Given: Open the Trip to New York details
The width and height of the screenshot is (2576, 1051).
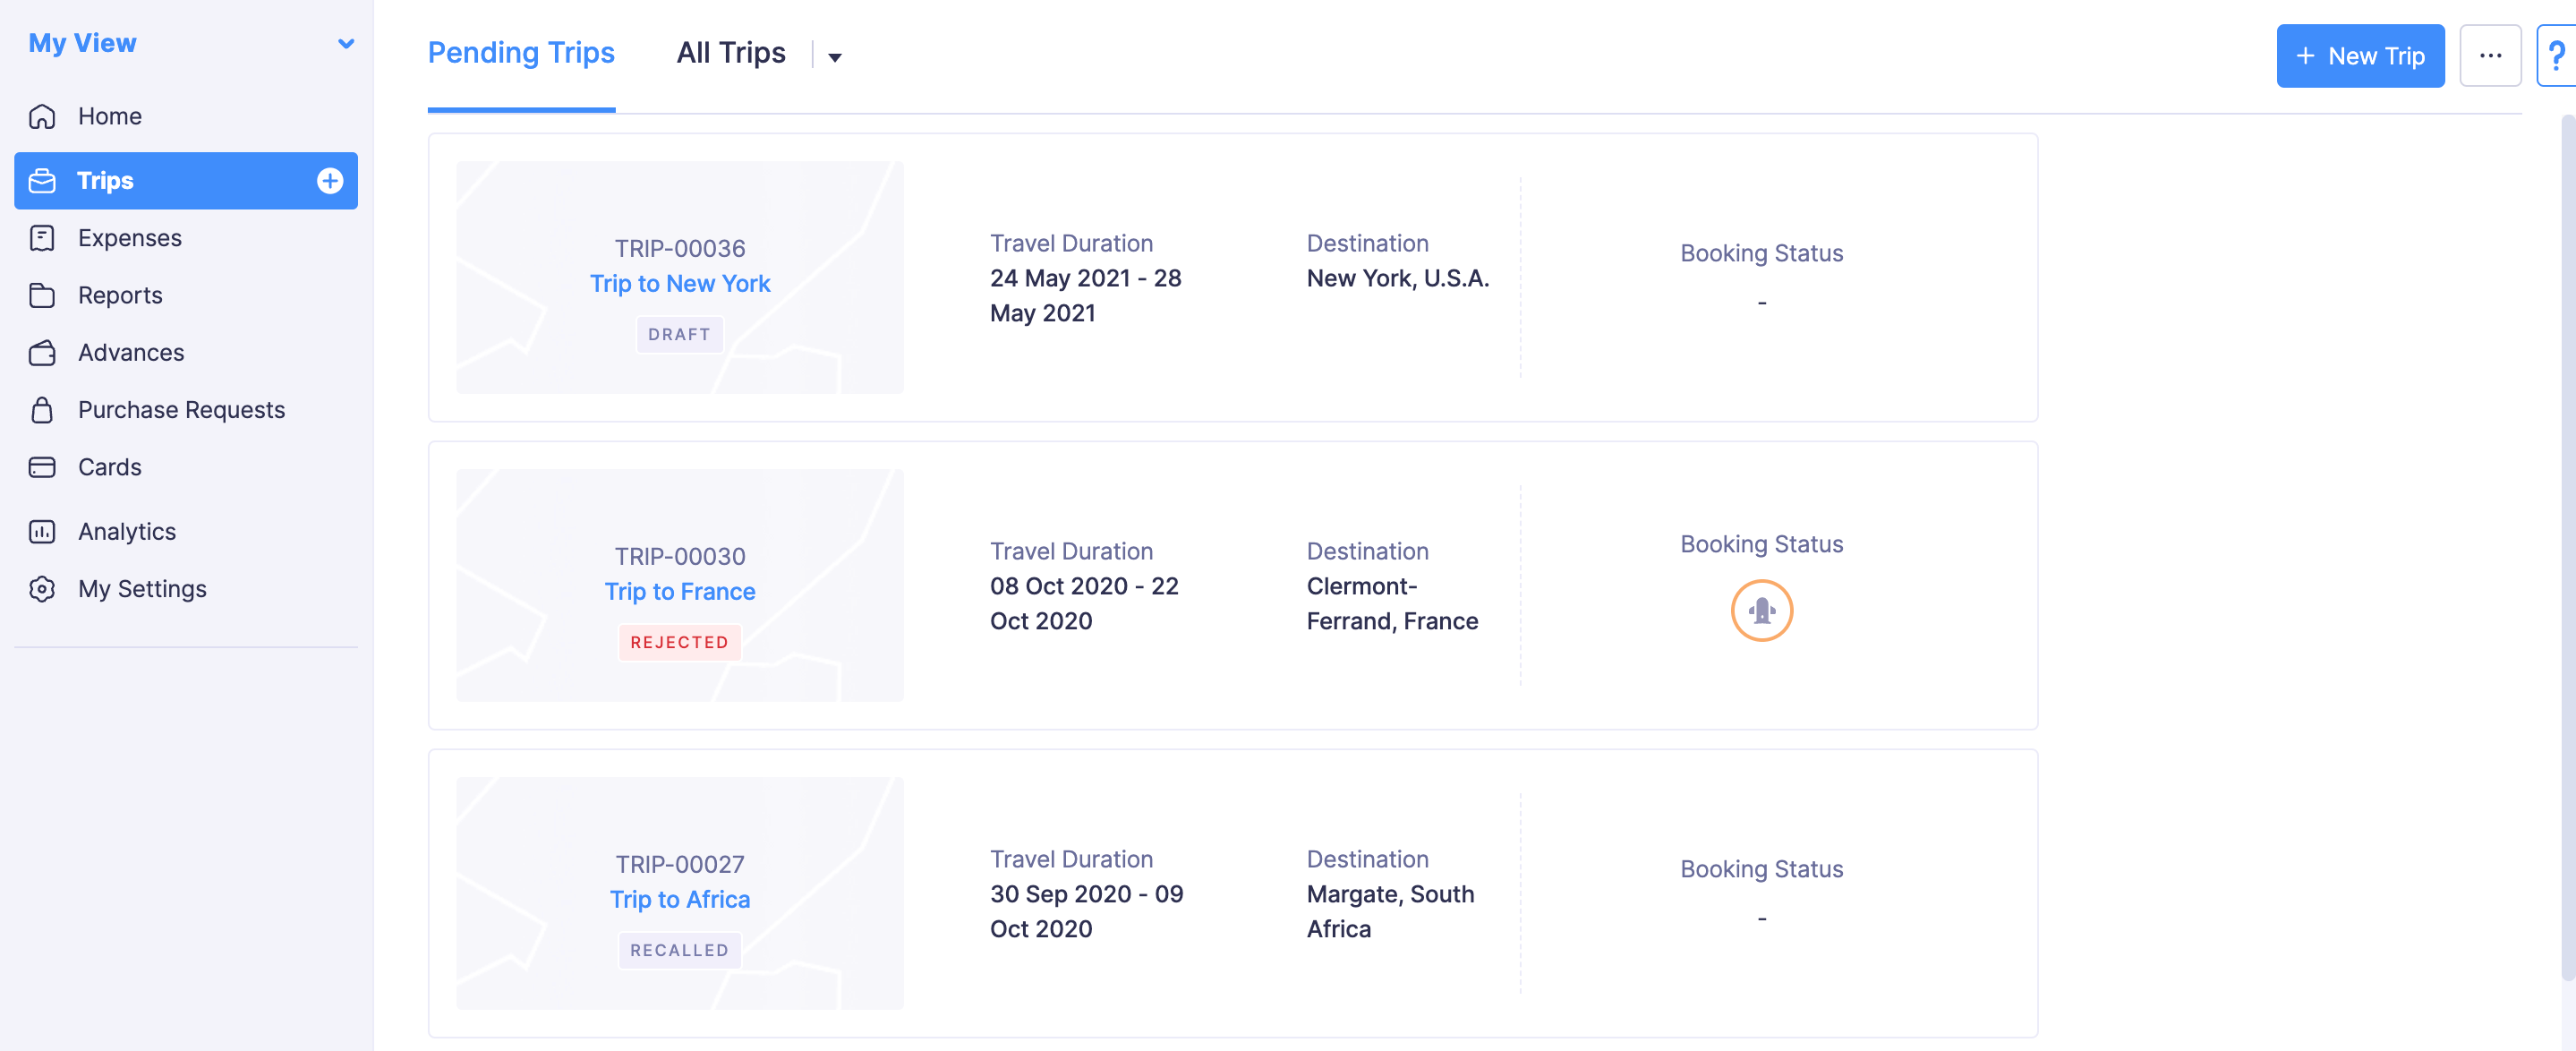Looking at the screenshot, I should point(679,283).
